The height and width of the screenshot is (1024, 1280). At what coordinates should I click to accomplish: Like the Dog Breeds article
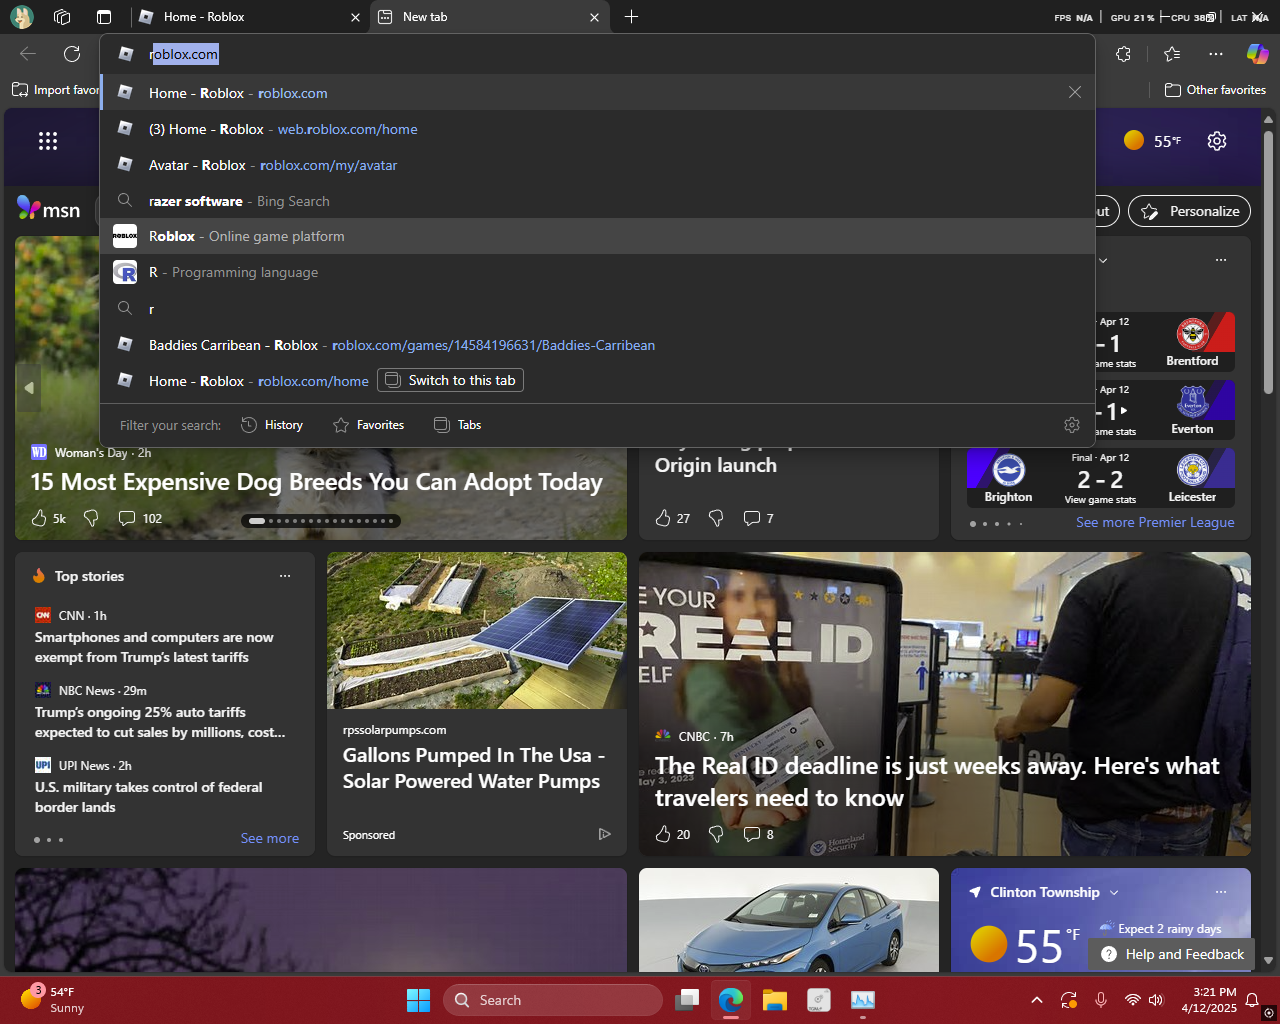click(x=48, y=518)
